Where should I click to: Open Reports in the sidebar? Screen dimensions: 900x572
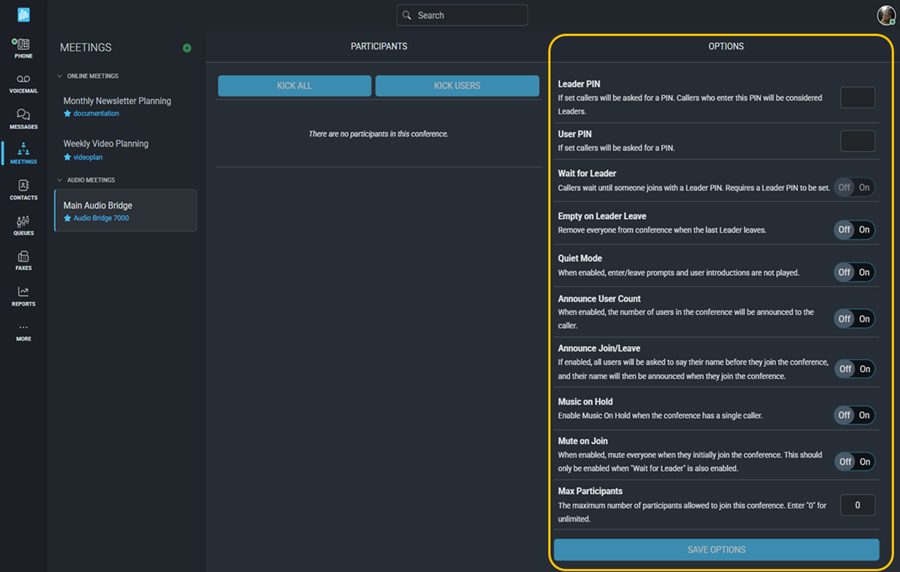pos(23,295)
